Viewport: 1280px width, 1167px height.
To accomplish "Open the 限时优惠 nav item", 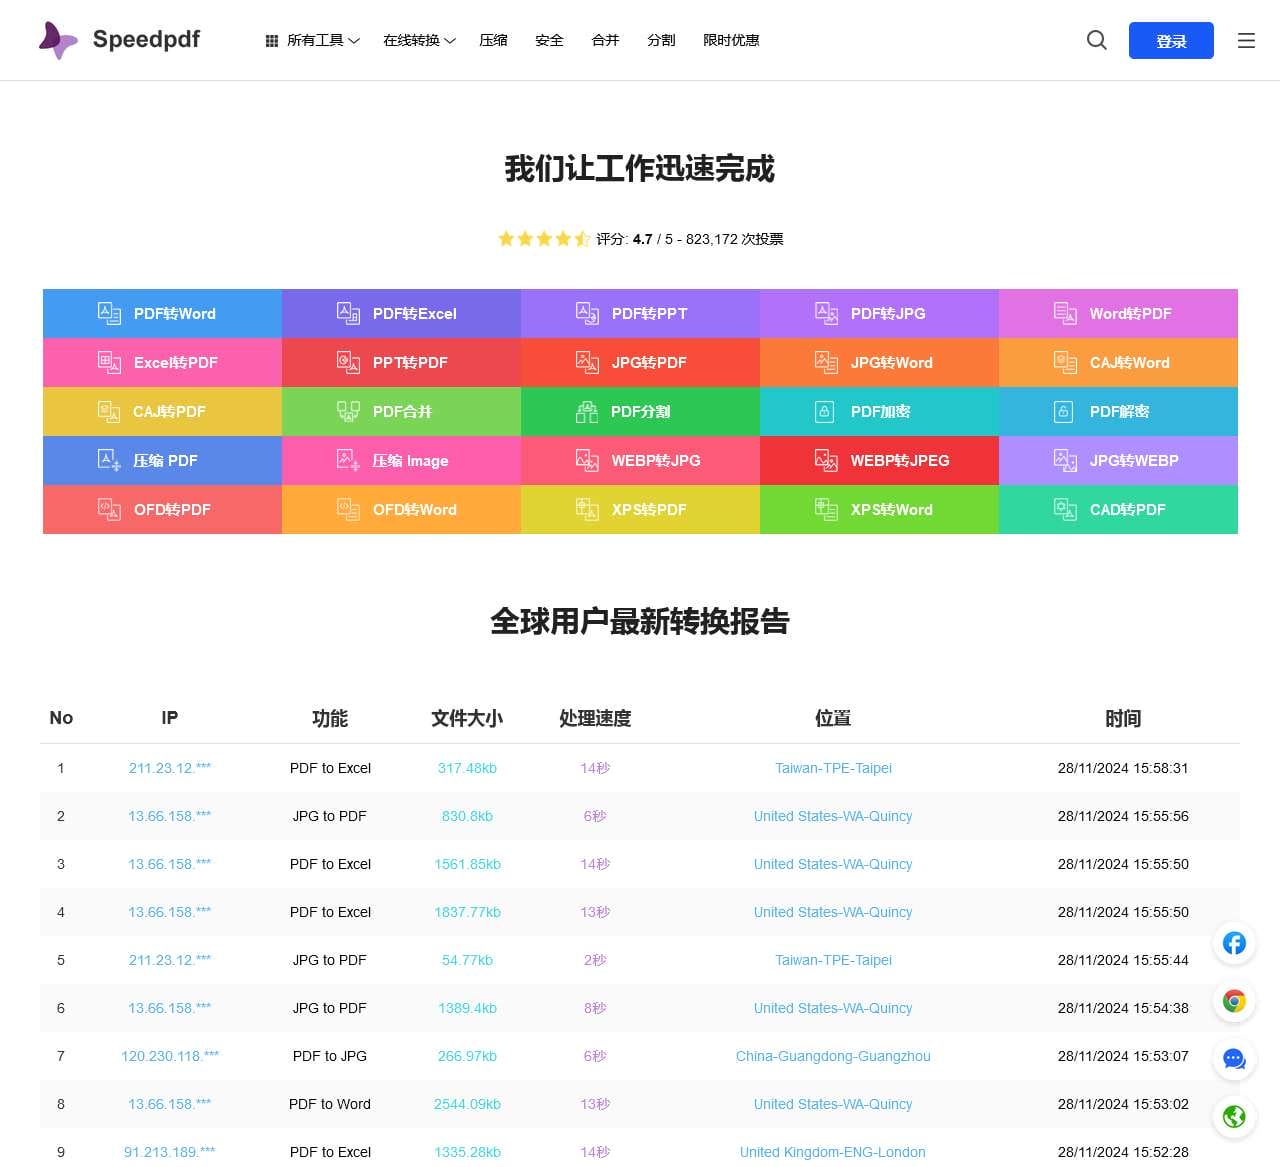I will (731, 40).
